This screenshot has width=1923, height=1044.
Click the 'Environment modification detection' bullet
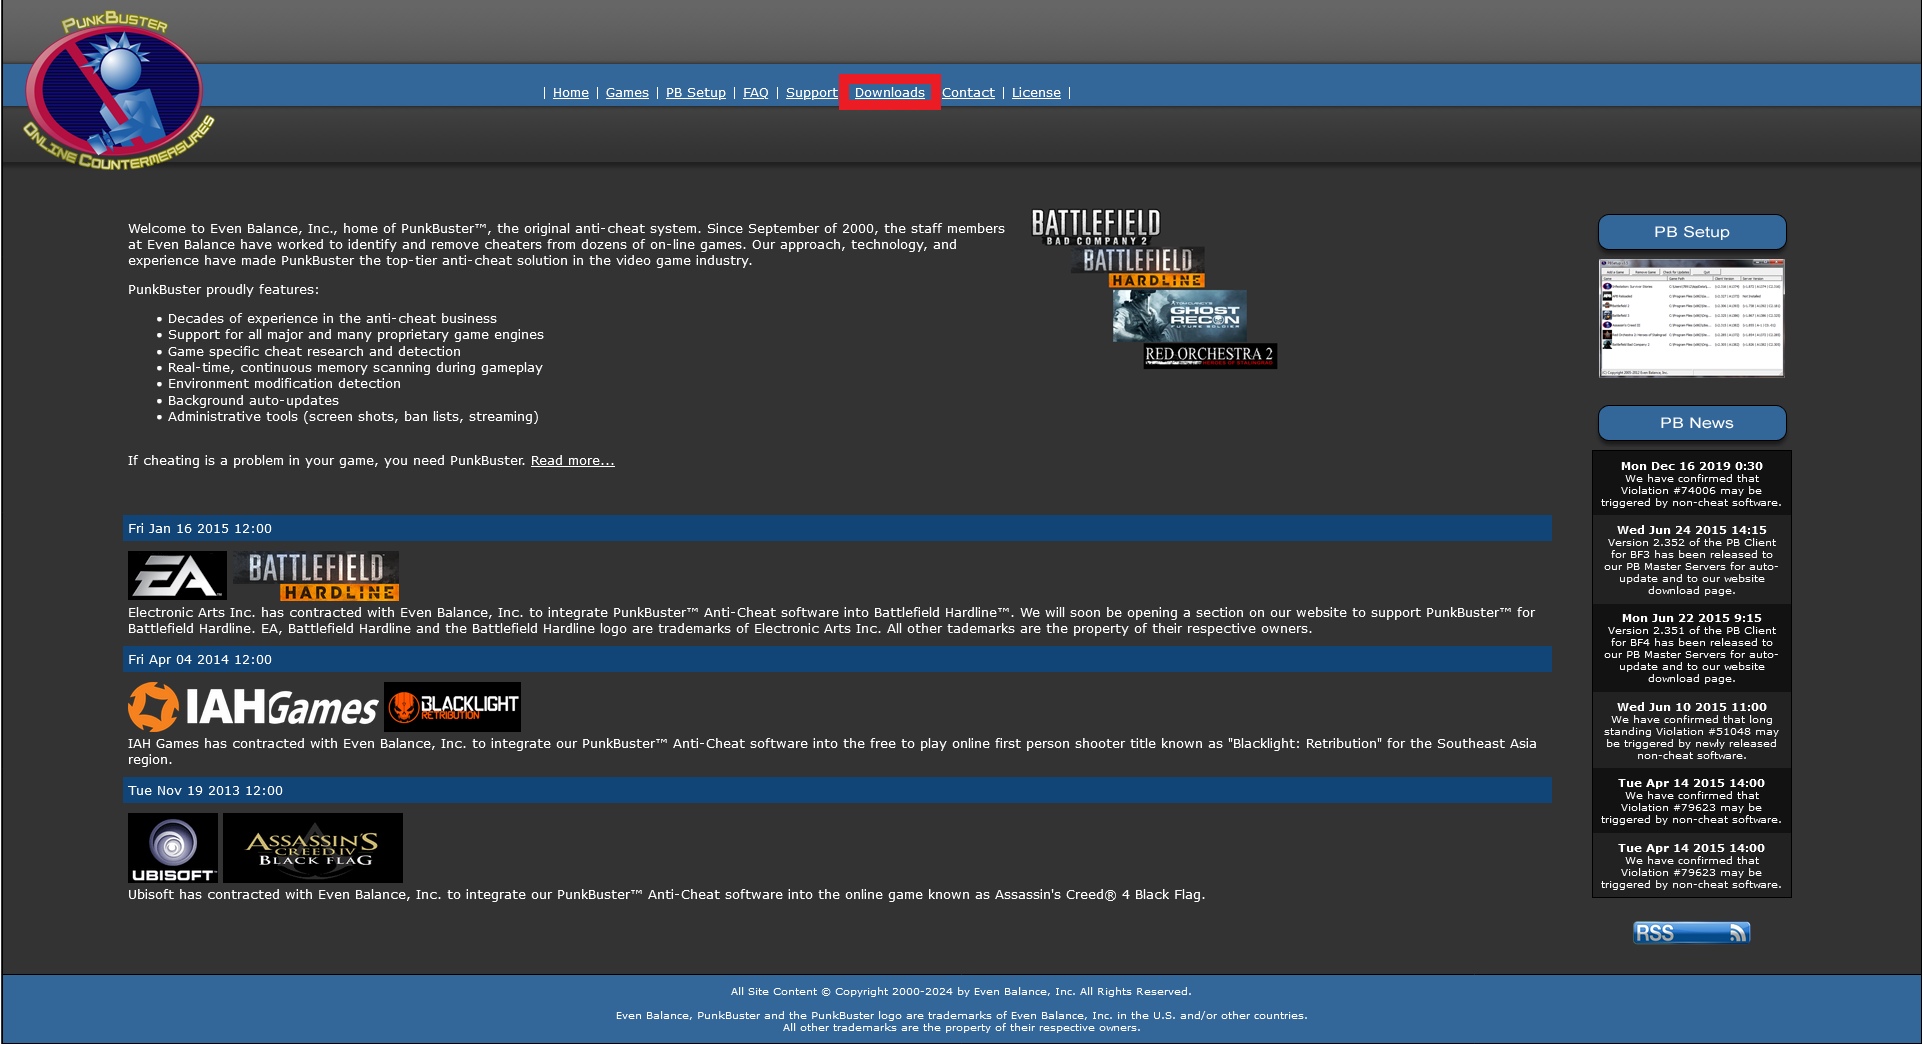point(284,384)
